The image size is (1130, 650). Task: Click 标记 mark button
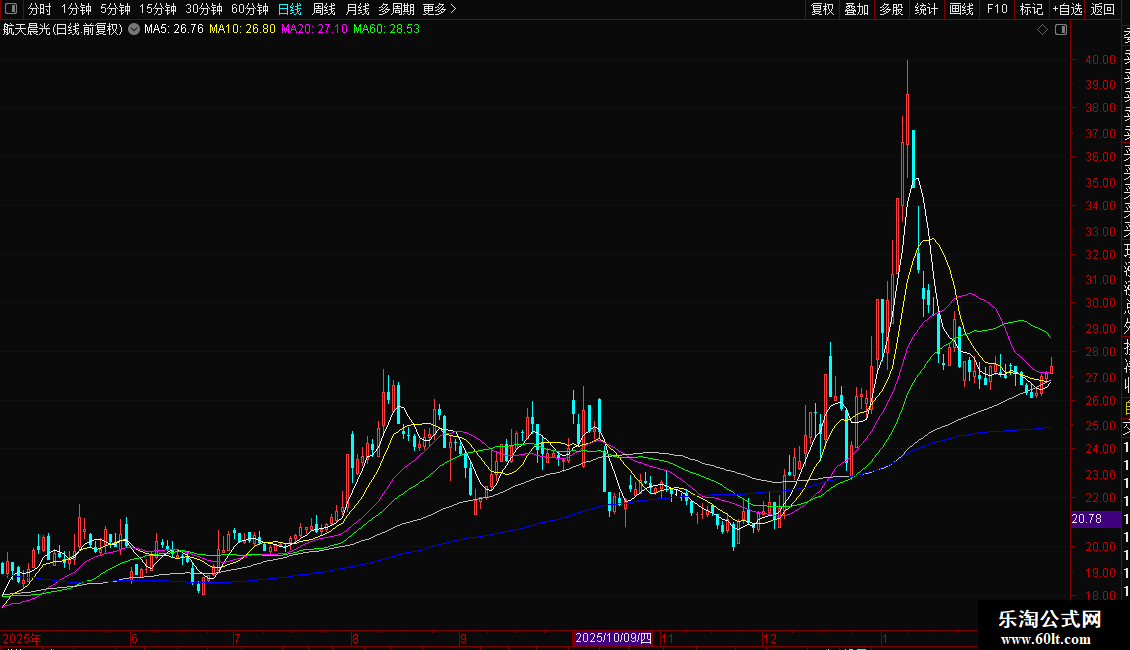coord(1031,9)
